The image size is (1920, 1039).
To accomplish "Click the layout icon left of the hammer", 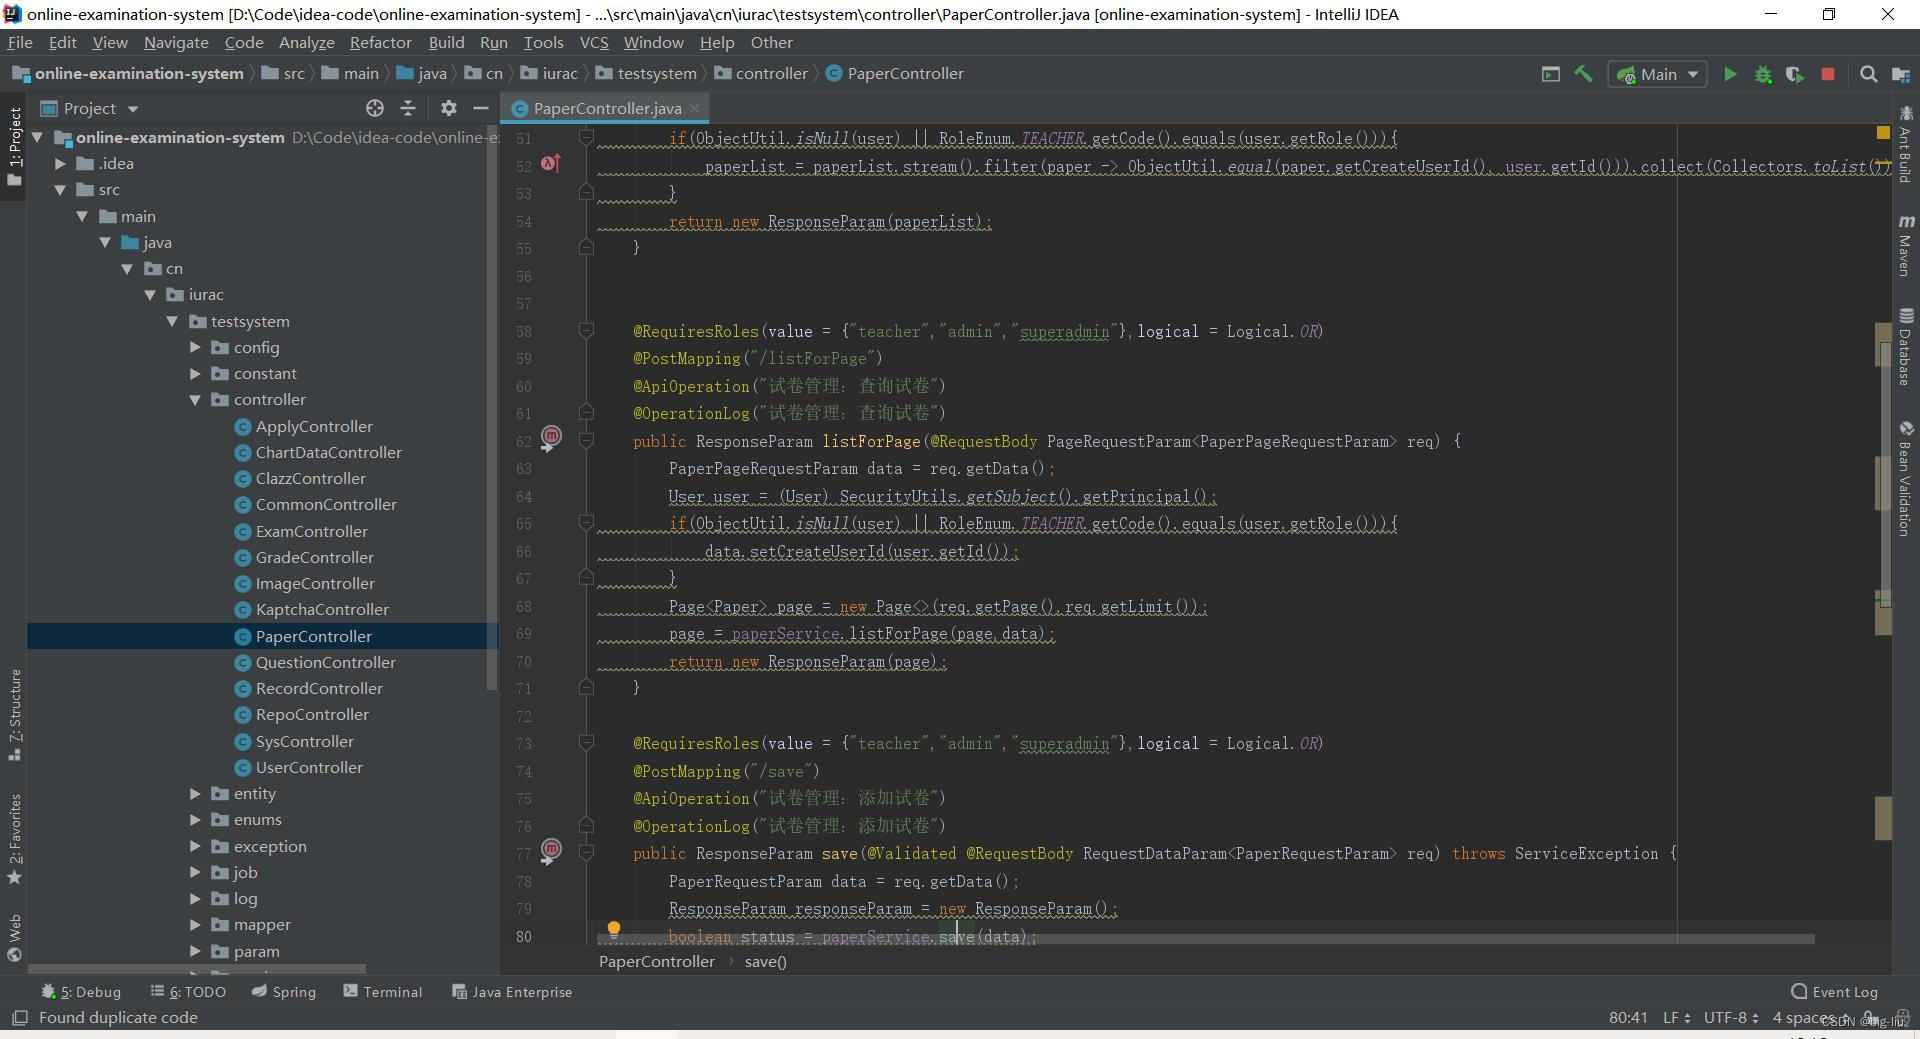I will 1550,74.
